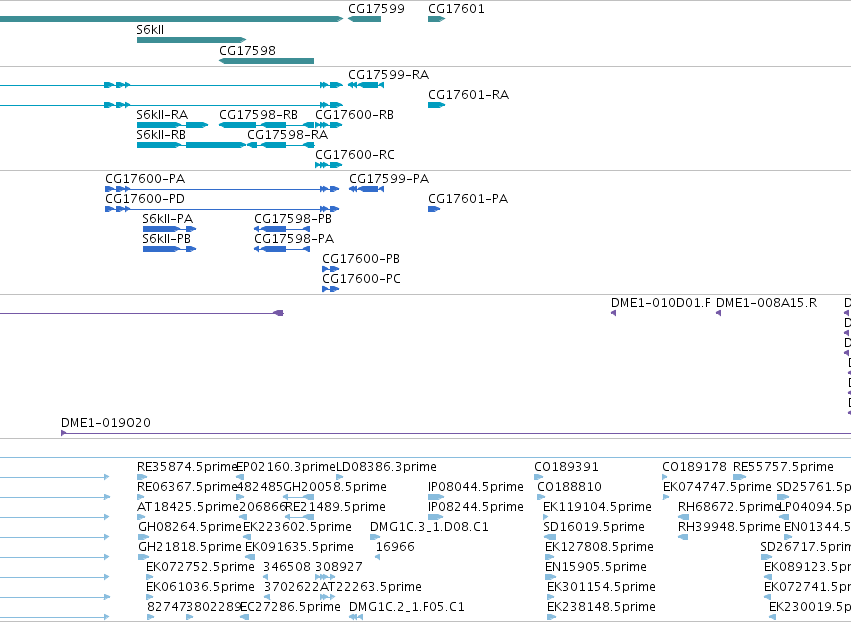
Task: Select transcript label CG17601-RA
Action: 468,94
